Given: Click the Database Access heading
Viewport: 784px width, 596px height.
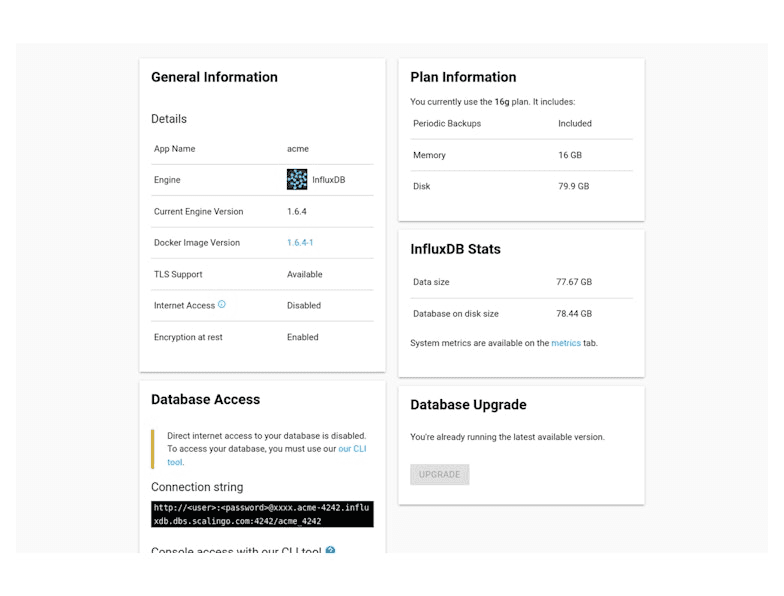Looking at the screenshot, I should point(206,400).
